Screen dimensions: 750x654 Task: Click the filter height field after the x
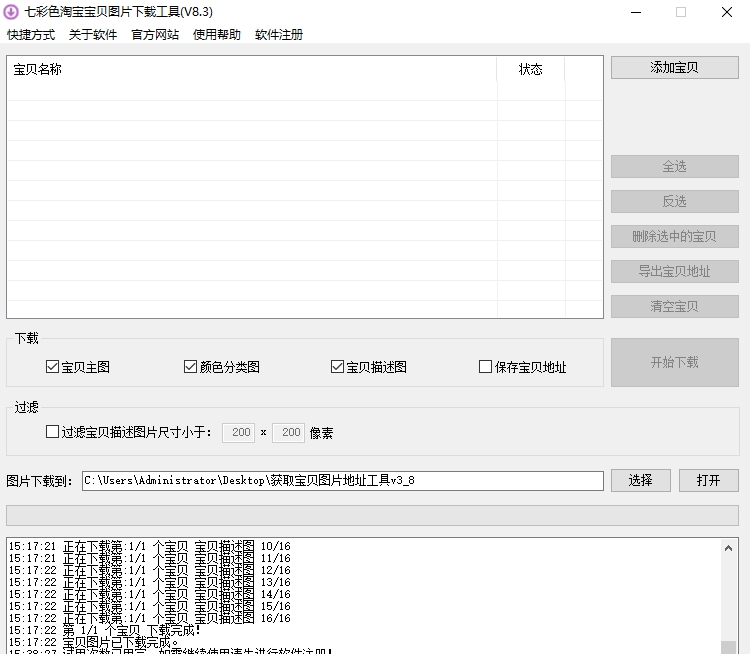(x=288, y=432)
